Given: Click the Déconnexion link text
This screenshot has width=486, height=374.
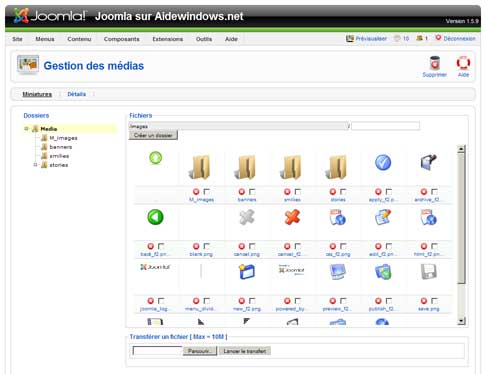Looking at the screenshot, I should point(459,38).
